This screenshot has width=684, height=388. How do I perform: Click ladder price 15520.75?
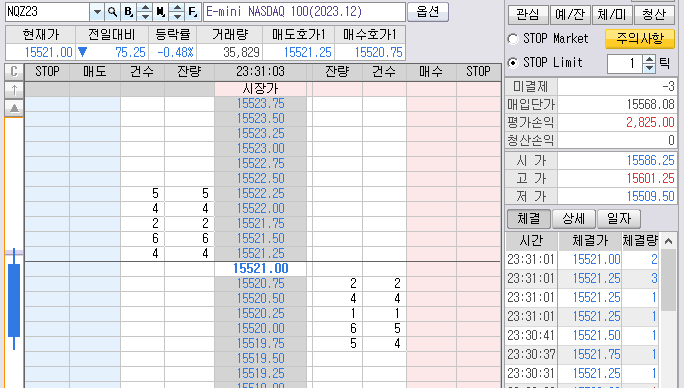(x=260, y=284)
